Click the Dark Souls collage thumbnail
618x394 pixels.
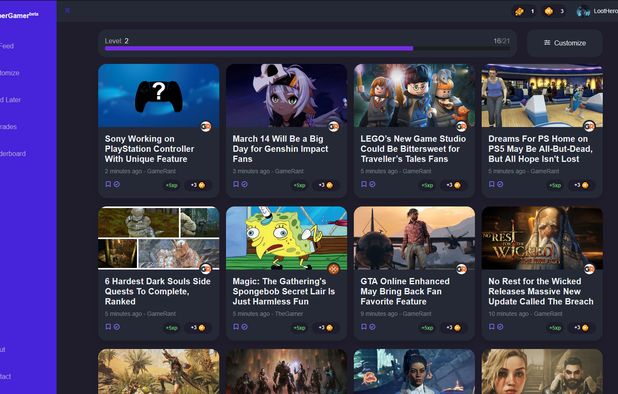point(159,238)
